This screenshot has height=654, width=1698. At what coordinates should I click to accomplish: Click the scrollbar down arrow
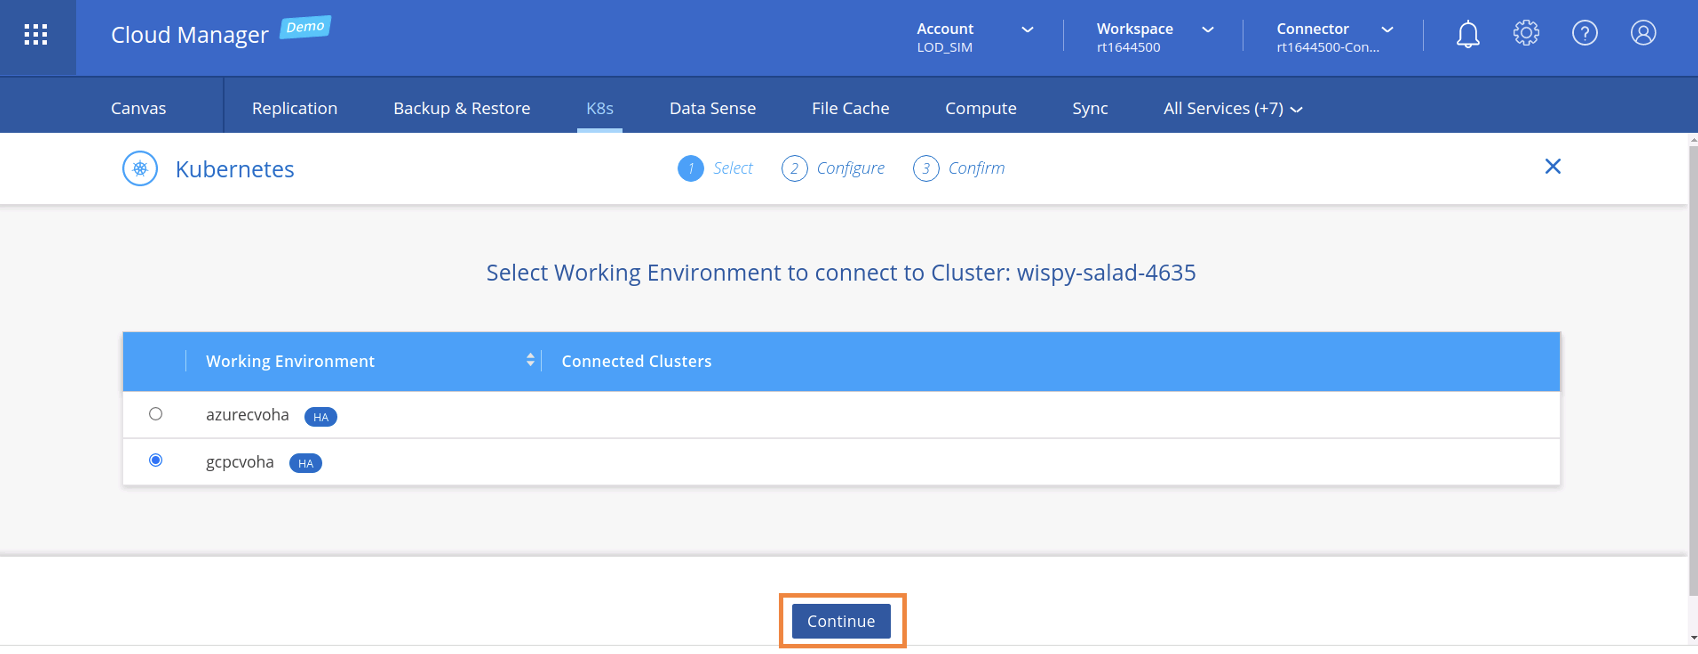[1693, 637]
